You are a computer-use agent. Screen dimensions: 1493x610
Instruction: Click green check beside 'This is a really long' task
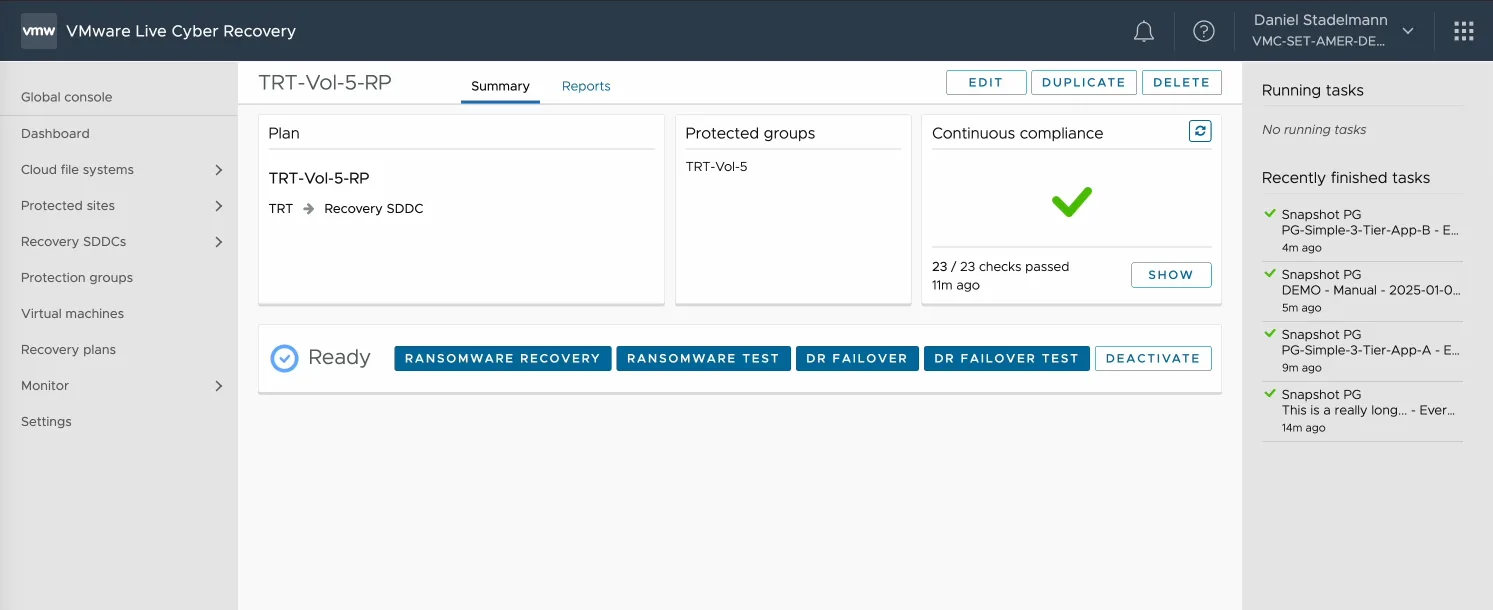coord(1270,394)
